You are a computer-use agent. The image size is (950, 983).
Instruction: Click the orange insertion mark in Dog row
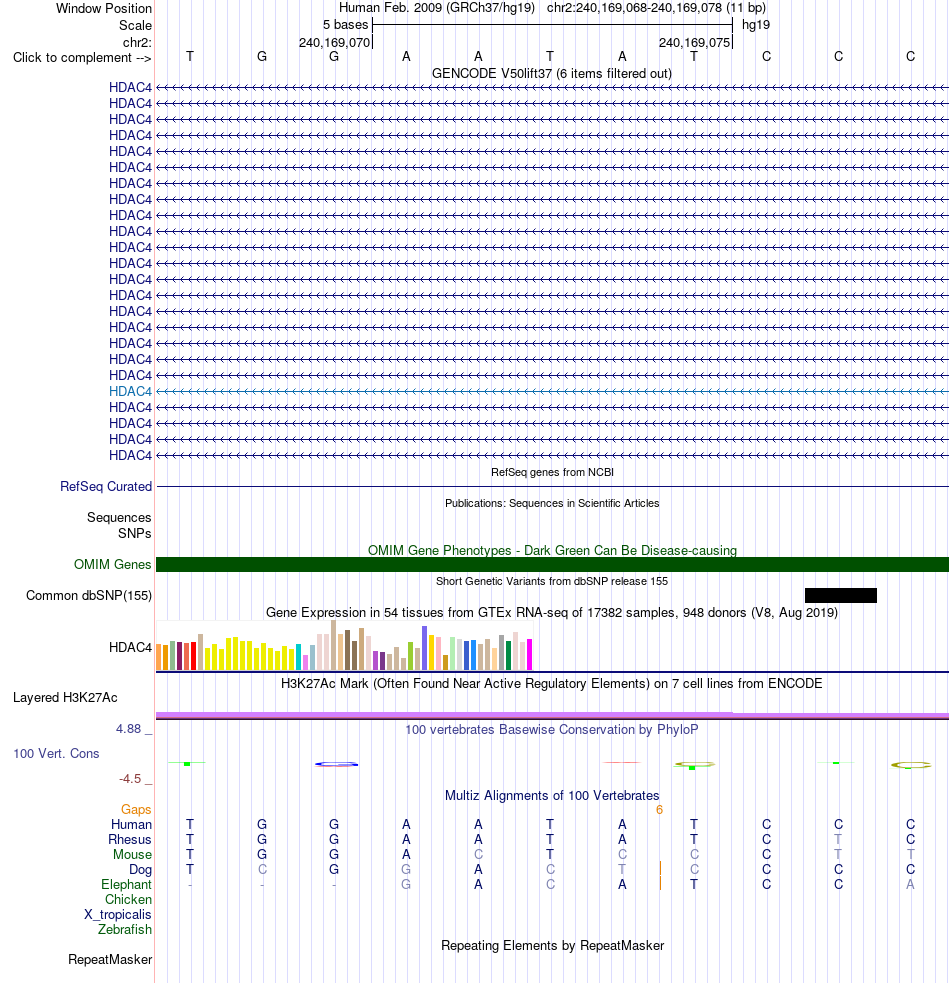(660, 869)
